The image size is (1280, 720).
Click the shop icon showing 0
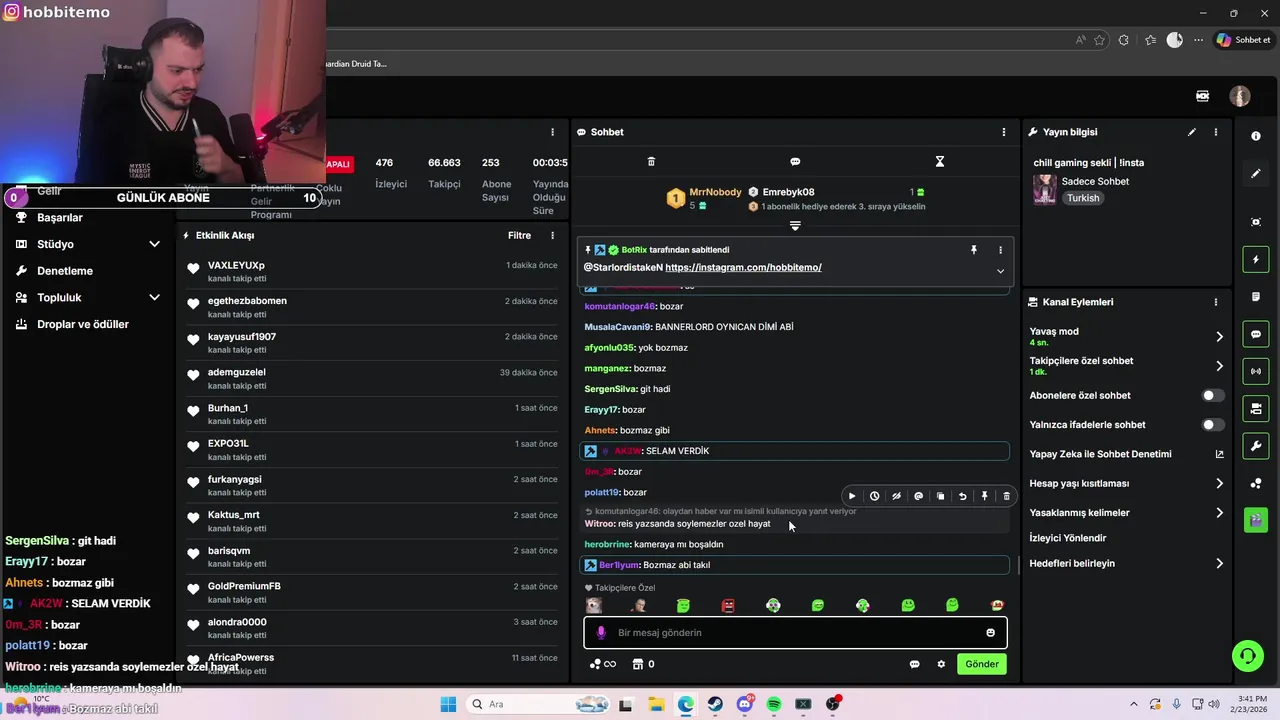(642, 664)
